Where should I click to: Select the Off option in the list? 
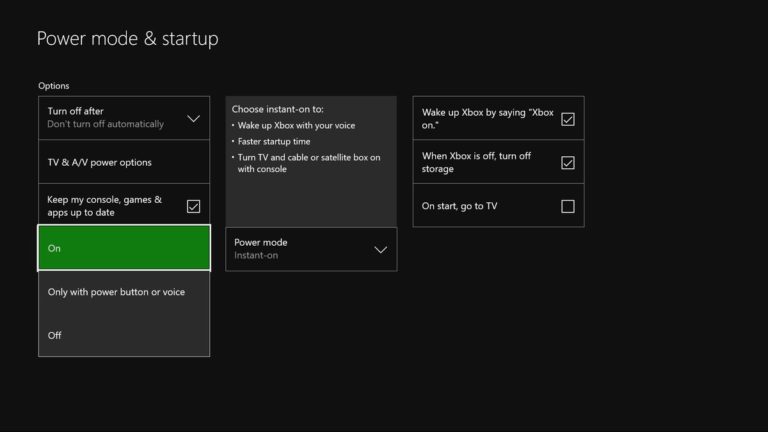coord(55,335)
